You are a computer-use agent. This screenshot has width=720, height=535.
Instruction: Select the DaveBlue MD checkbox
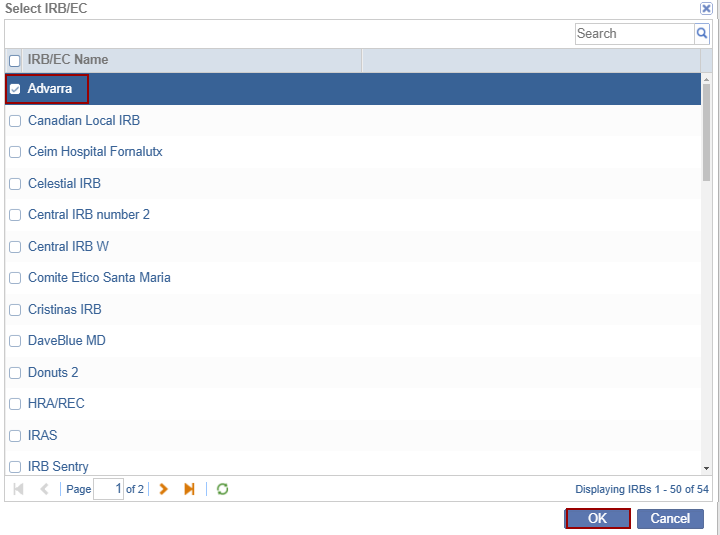(15, 341)
